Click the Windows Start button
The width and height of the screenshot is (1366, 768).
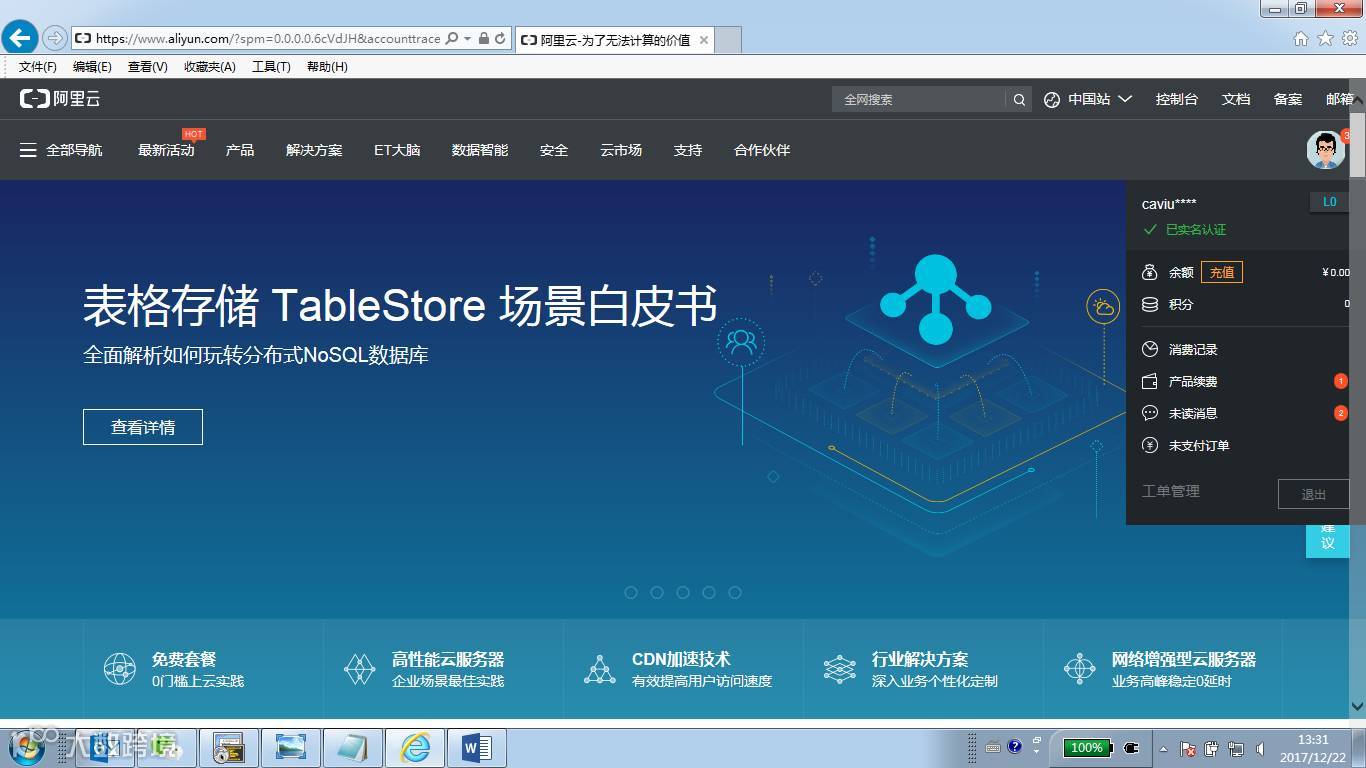(x=27, y=748)
